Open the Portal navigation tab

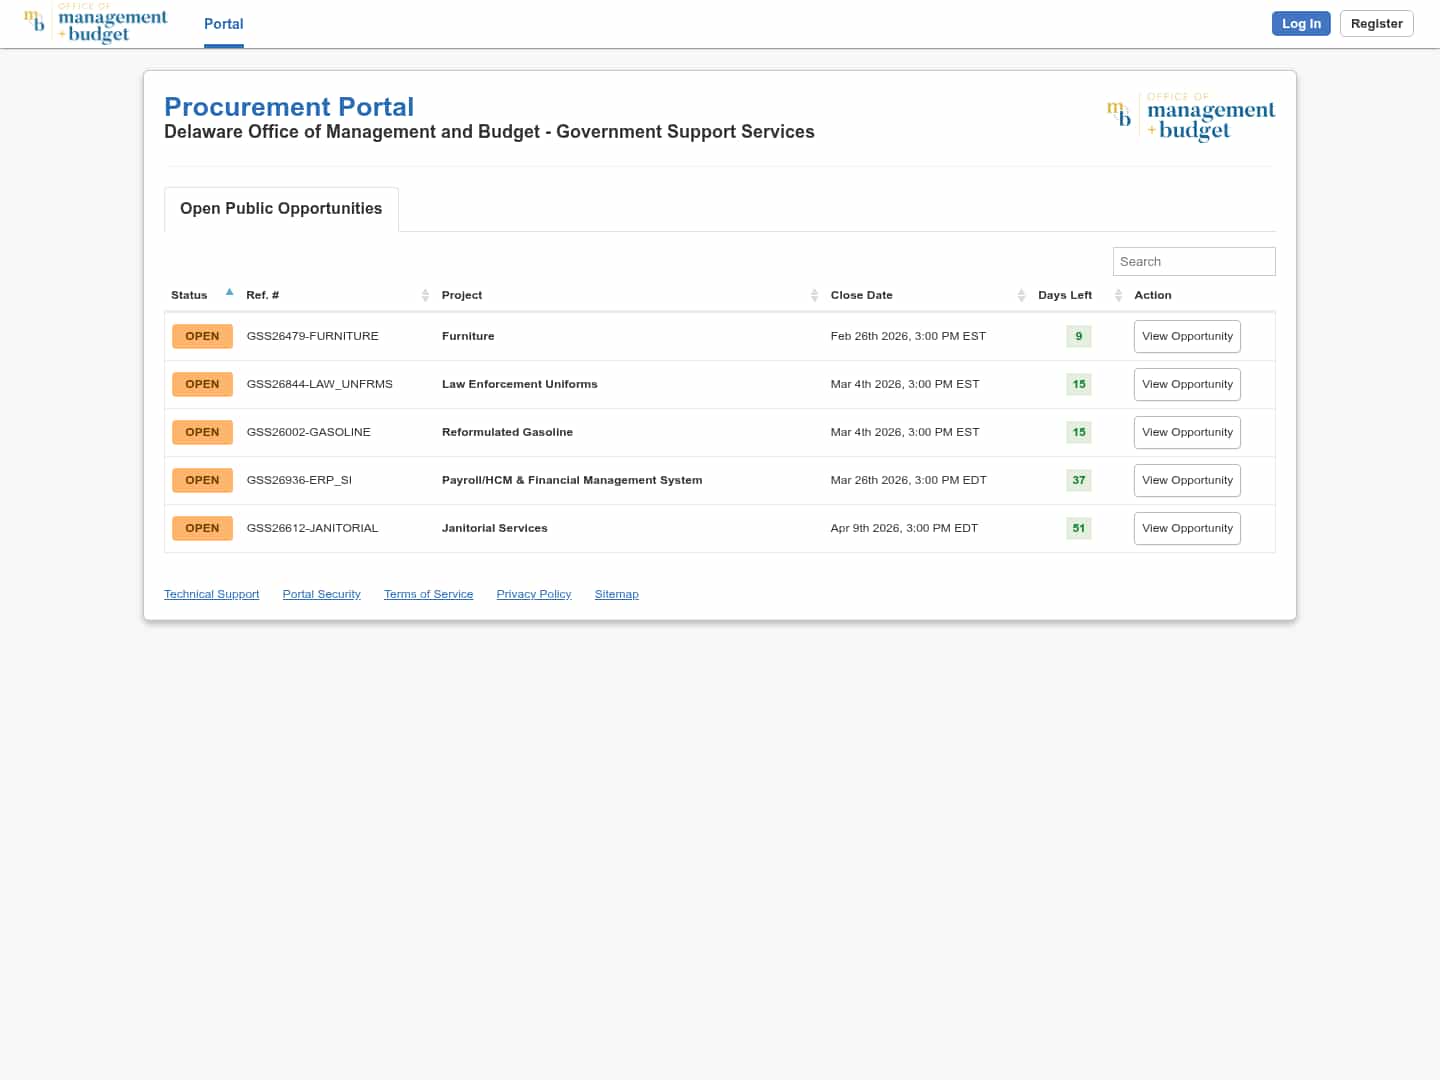click(223, 24)
